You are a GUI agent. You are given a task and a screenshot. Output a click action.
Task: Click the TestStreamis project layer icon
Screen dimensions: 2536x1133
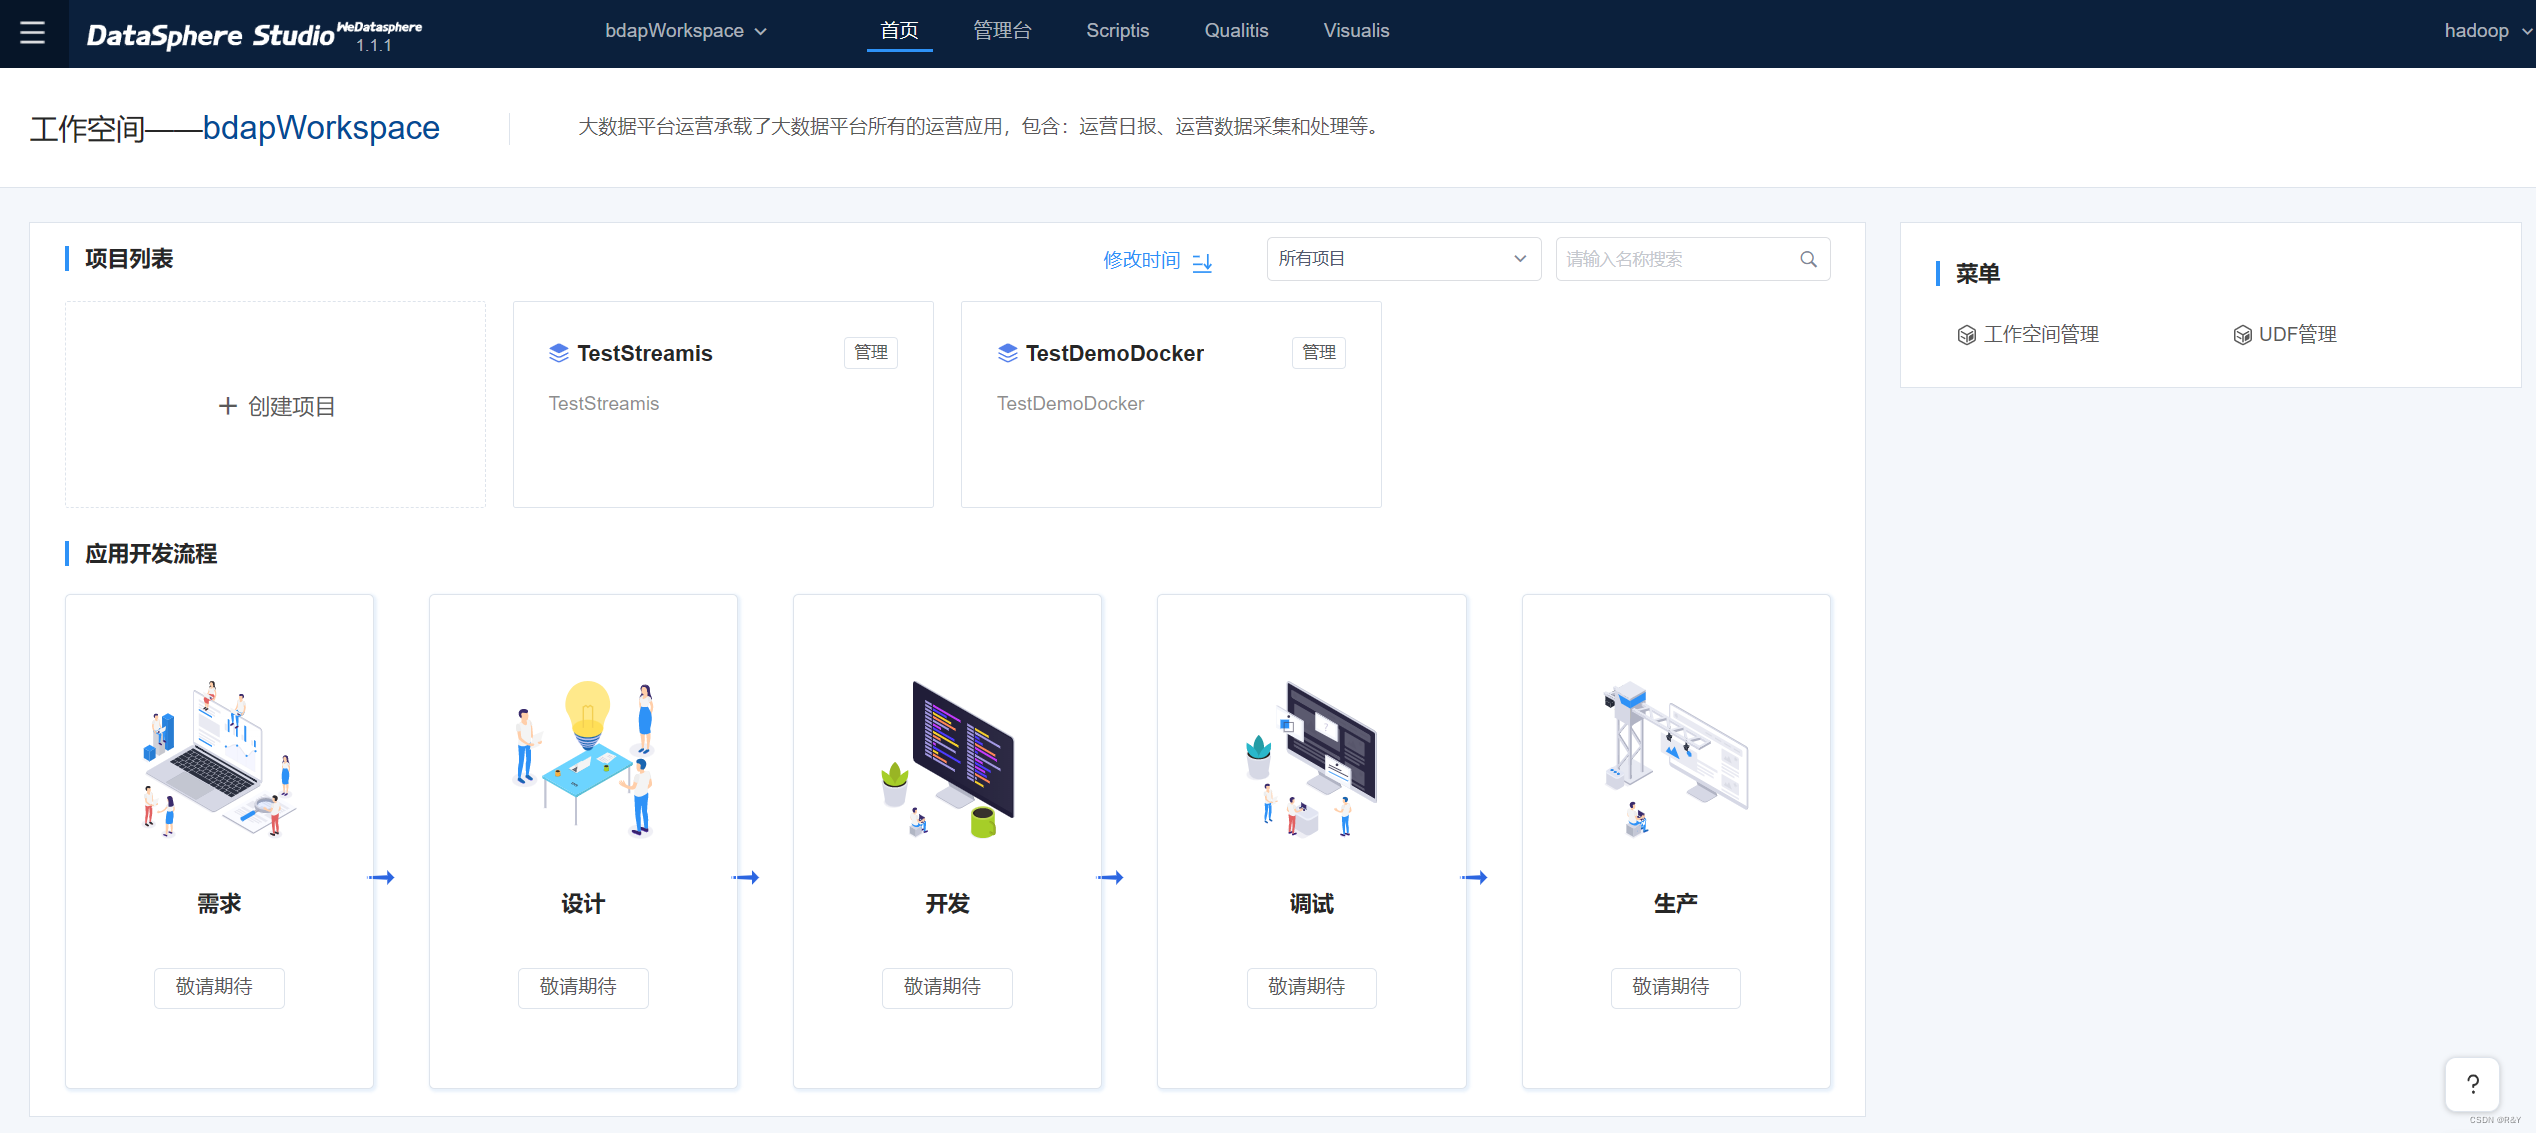559,353
